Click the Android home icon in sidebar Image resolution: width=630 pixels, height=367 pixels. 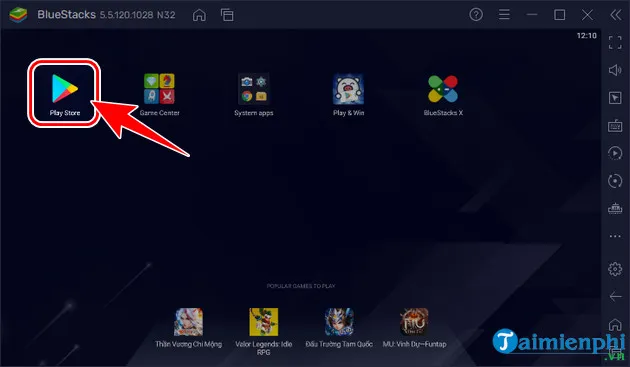pos(615,324)
